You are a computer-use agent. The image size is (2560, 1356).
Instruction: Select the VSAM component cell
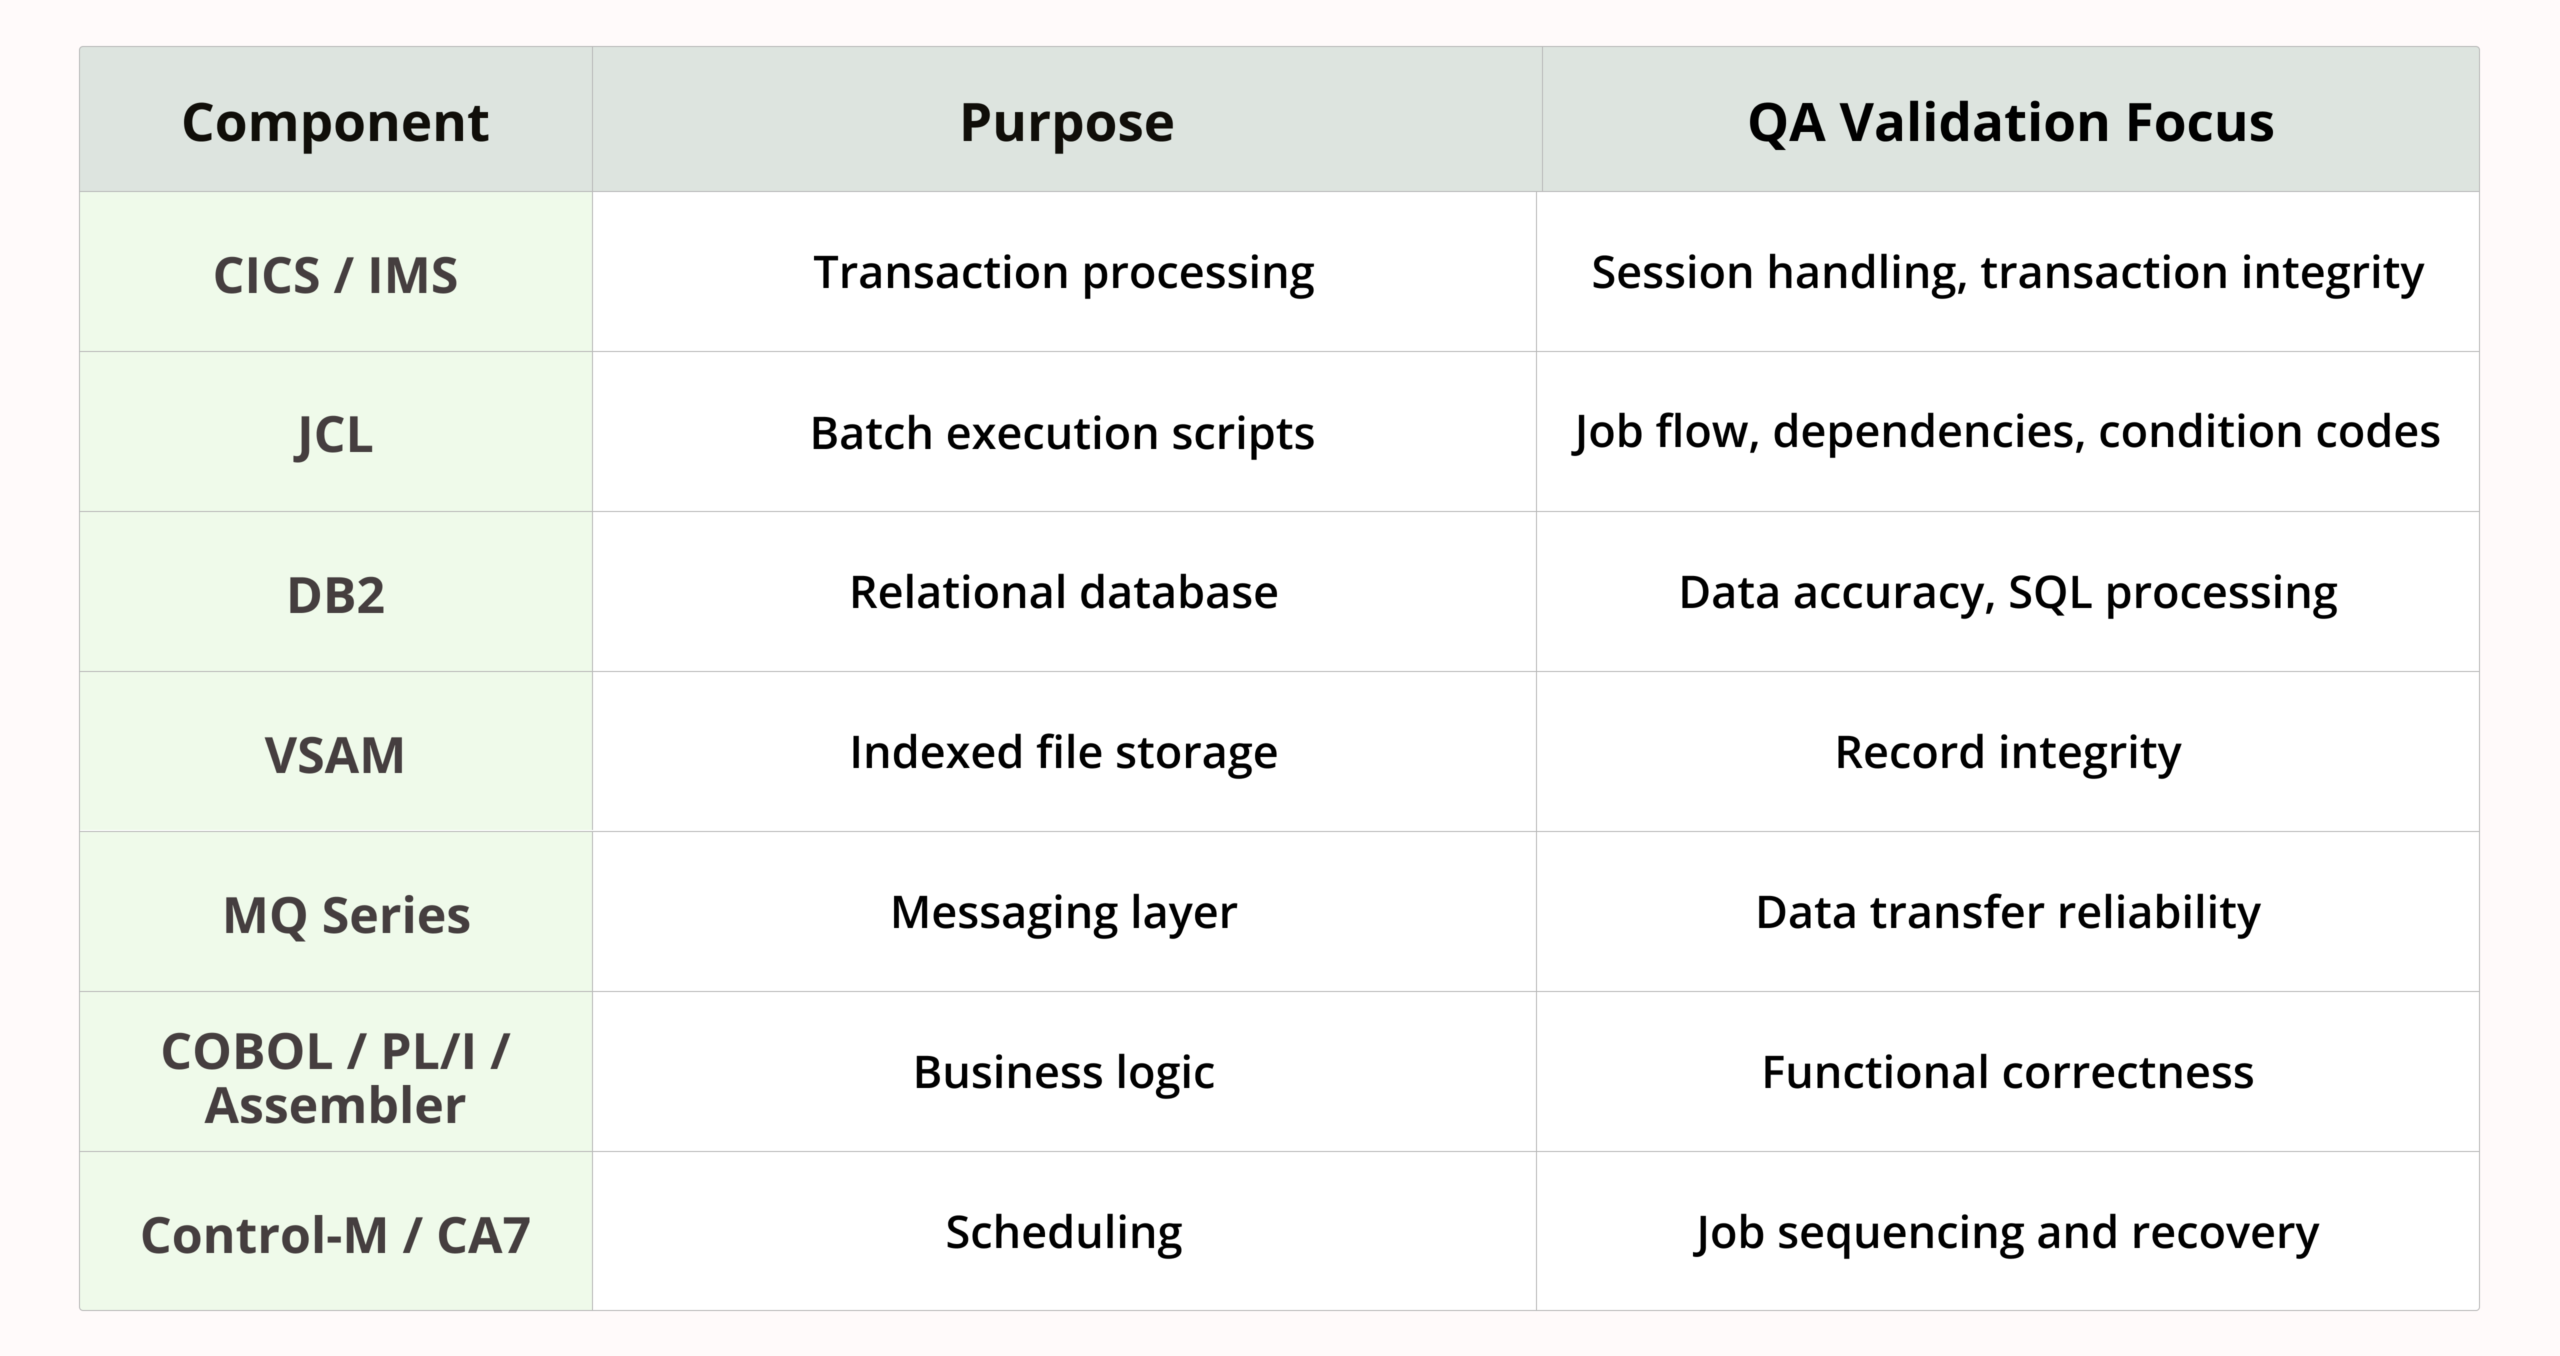336,752
